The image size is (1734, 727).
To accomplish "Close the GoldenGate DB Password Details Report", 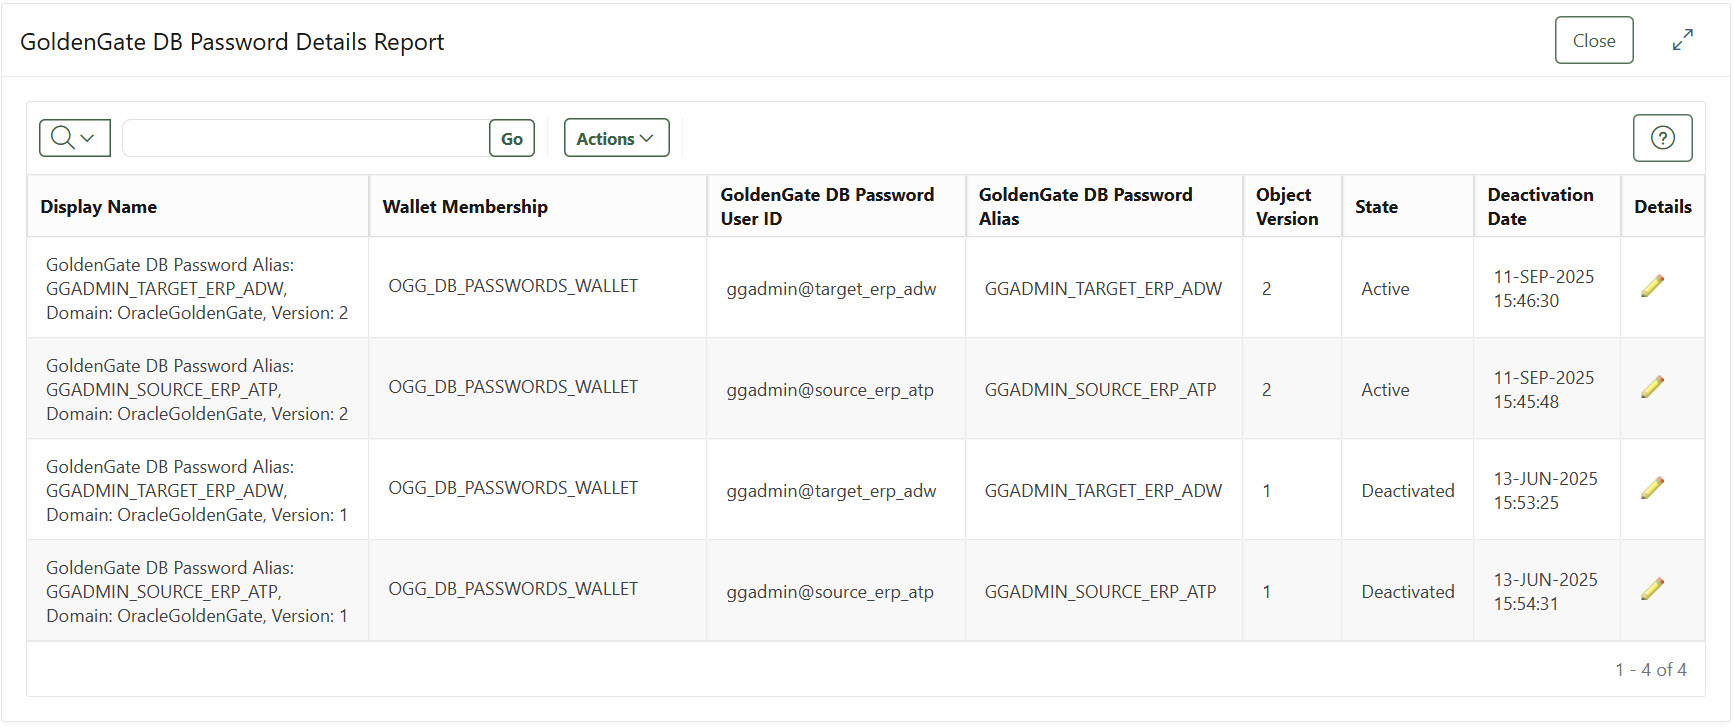I will [1594, 40].
